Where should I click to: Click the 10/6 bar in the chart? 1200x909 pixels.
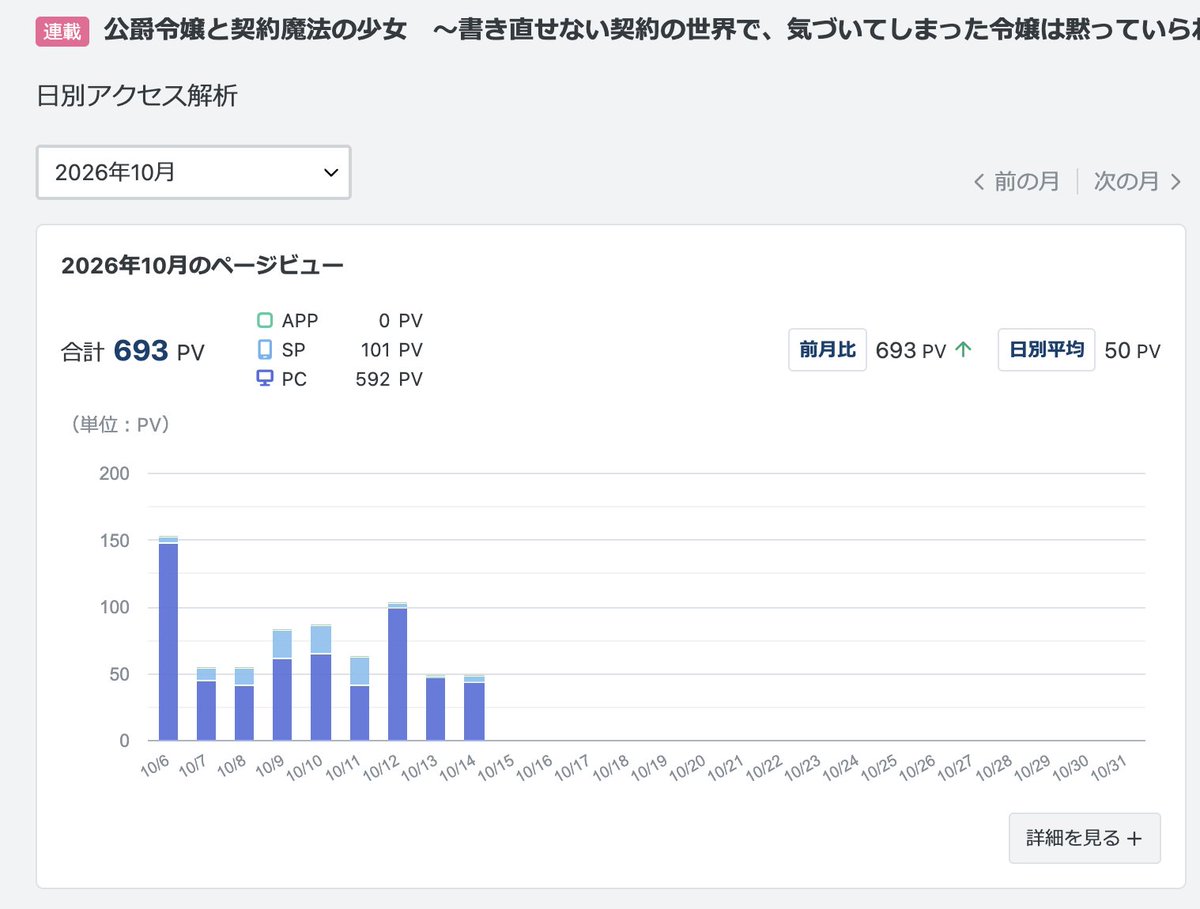point(168,639)
